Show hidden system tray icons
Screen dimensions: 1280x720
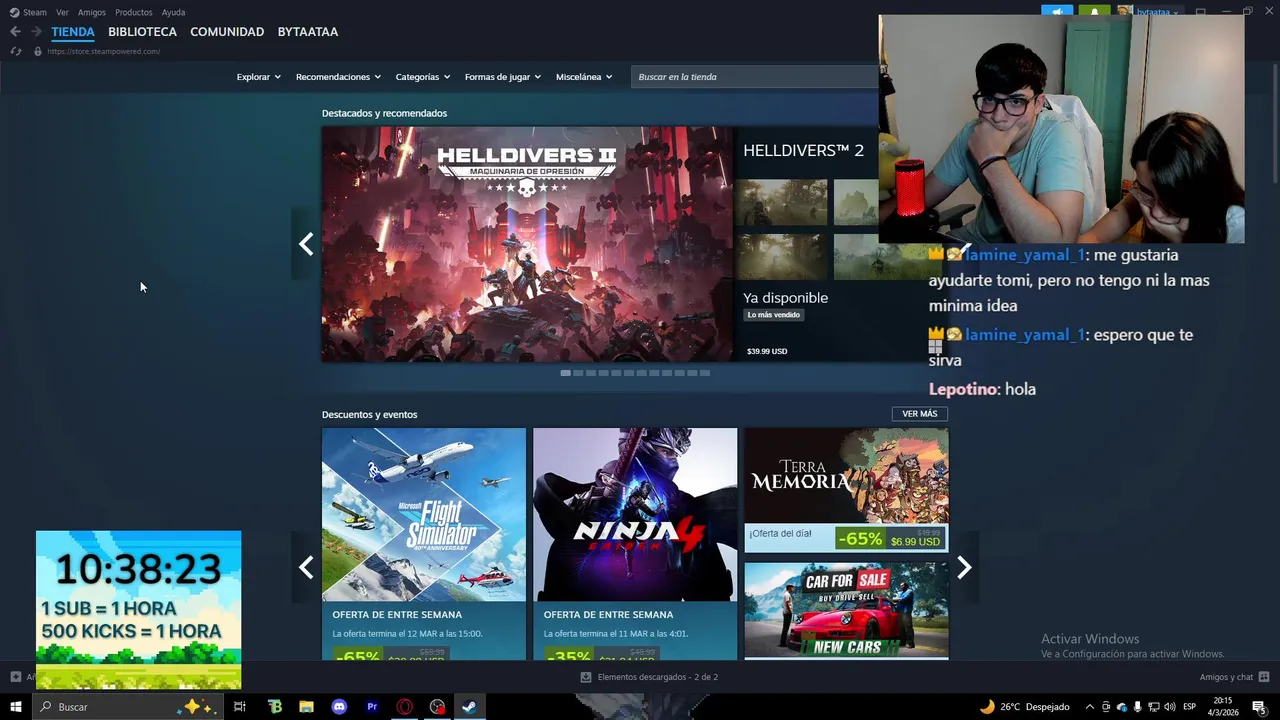[x=1090, y=707]
